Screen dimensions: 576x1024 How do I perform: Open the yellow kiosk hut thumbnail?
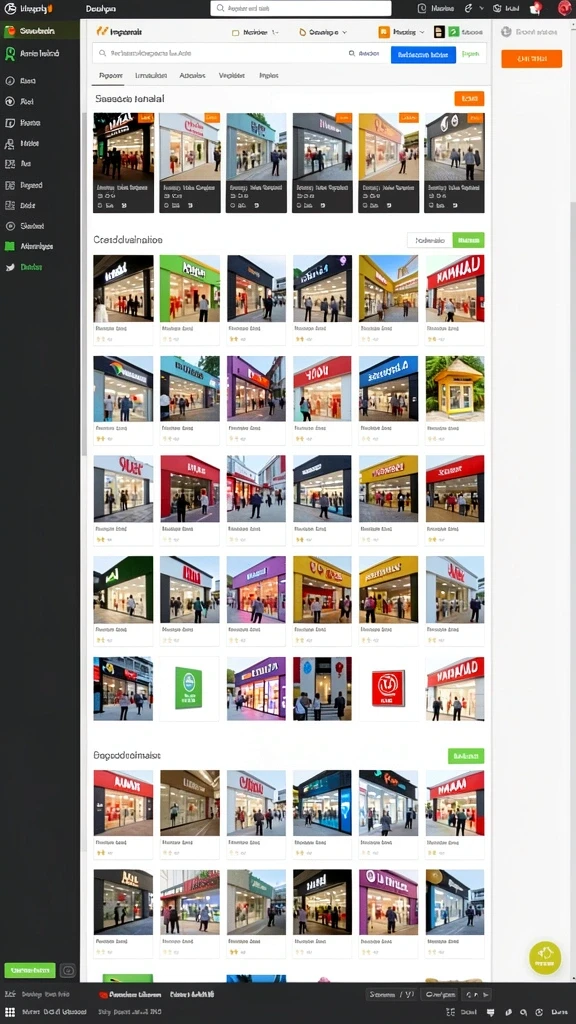455,388
